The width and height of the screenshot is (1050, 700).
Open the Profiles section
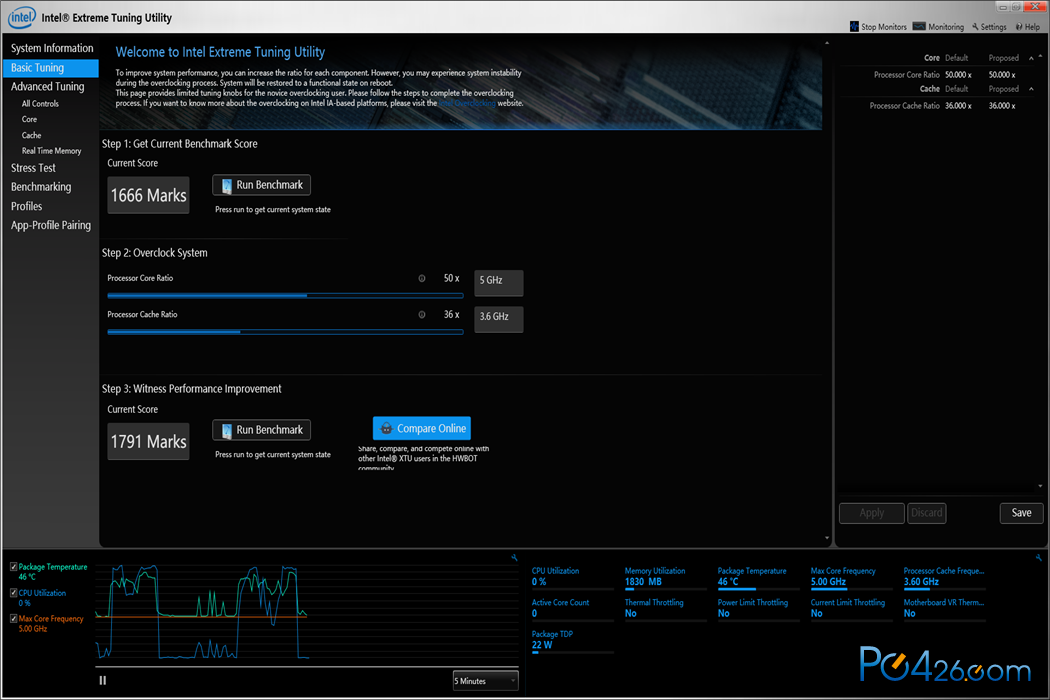click(x=26, y=206)
